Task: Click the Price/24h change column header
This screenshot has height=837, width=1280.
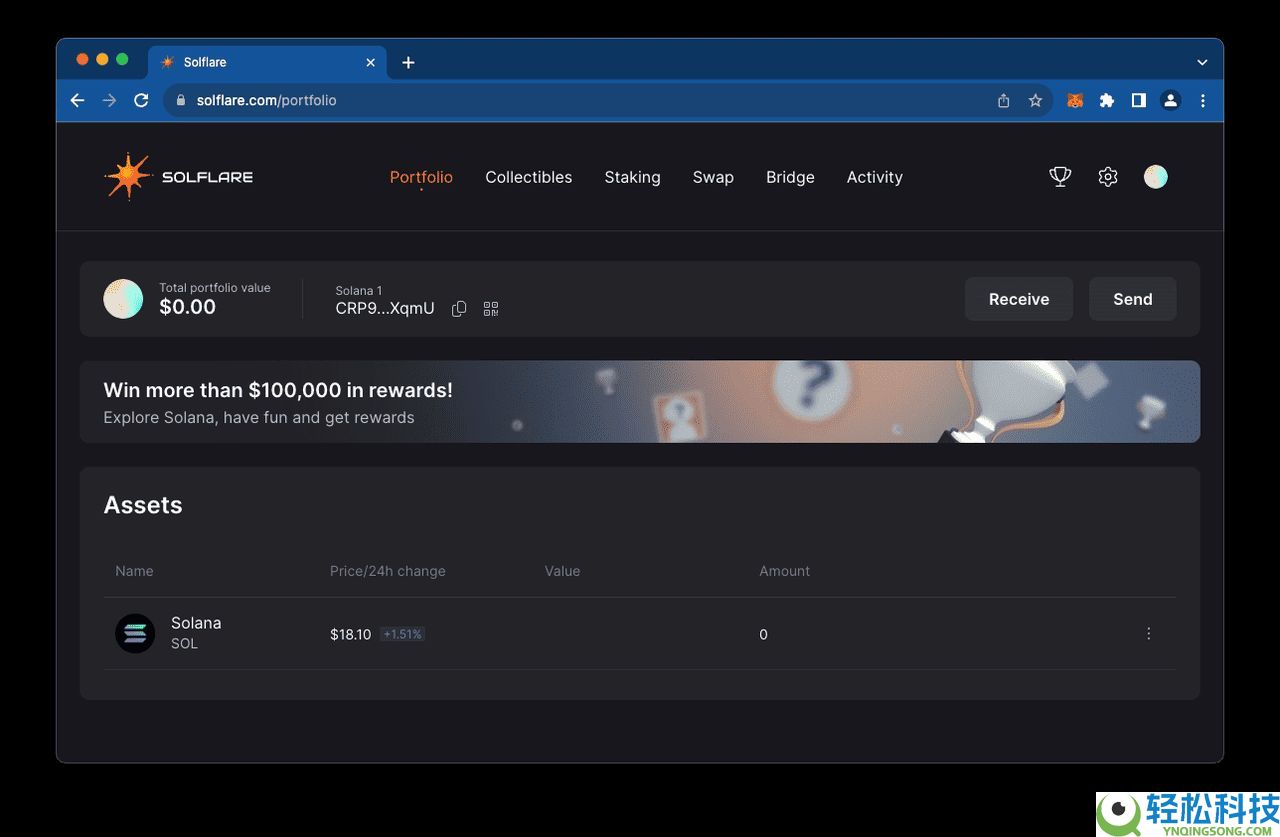Action: pos(388,571)
